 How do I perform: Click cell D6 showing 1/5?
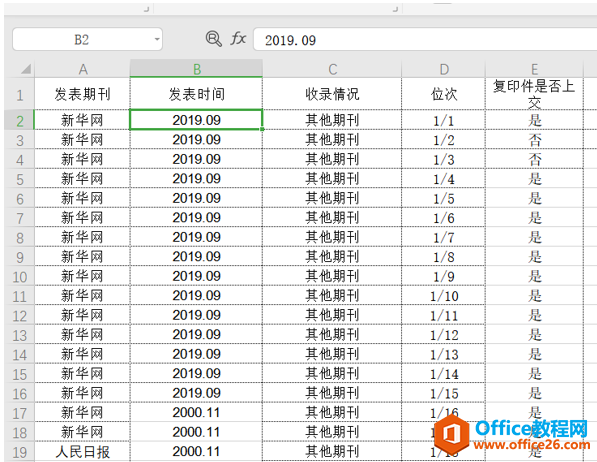tap(444, 198)
